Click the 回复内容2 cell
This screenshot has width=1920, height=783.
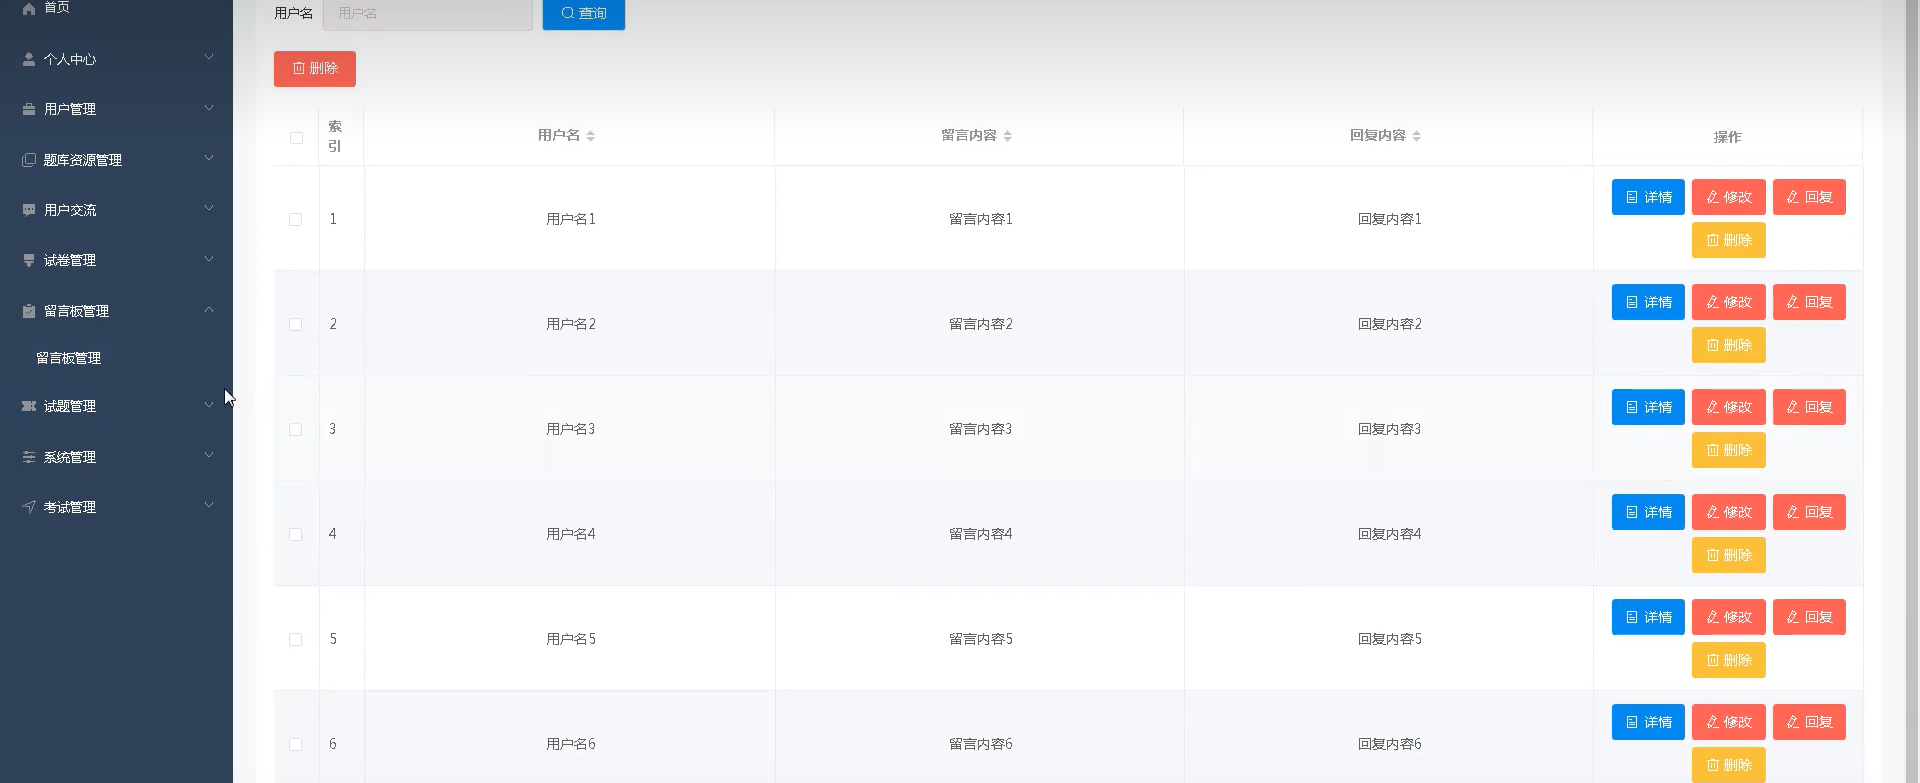tap(1389, 324)
